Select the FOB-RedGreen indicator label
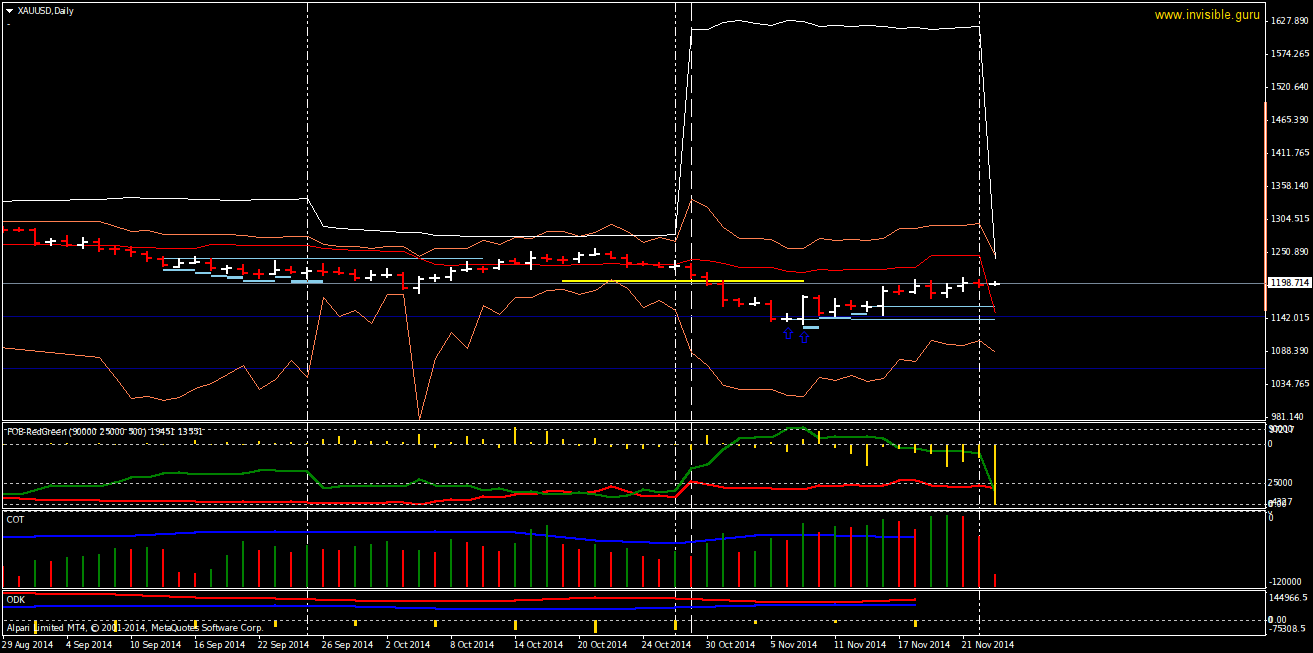Screen dimensions: 1313x653 (104, 432)
